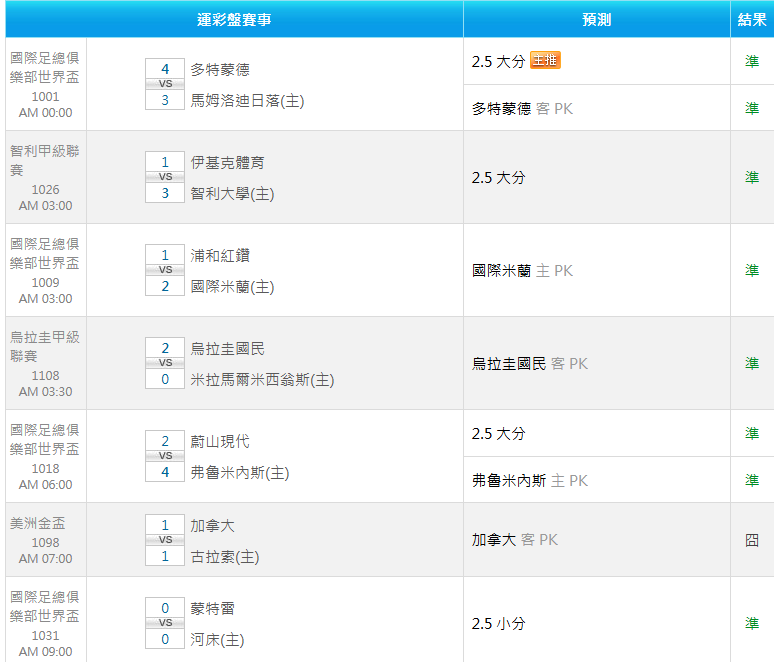Screen dimensions: 774x662
Task: Click 國際米蘭(主) in the match column
Action: coord(232,287)
